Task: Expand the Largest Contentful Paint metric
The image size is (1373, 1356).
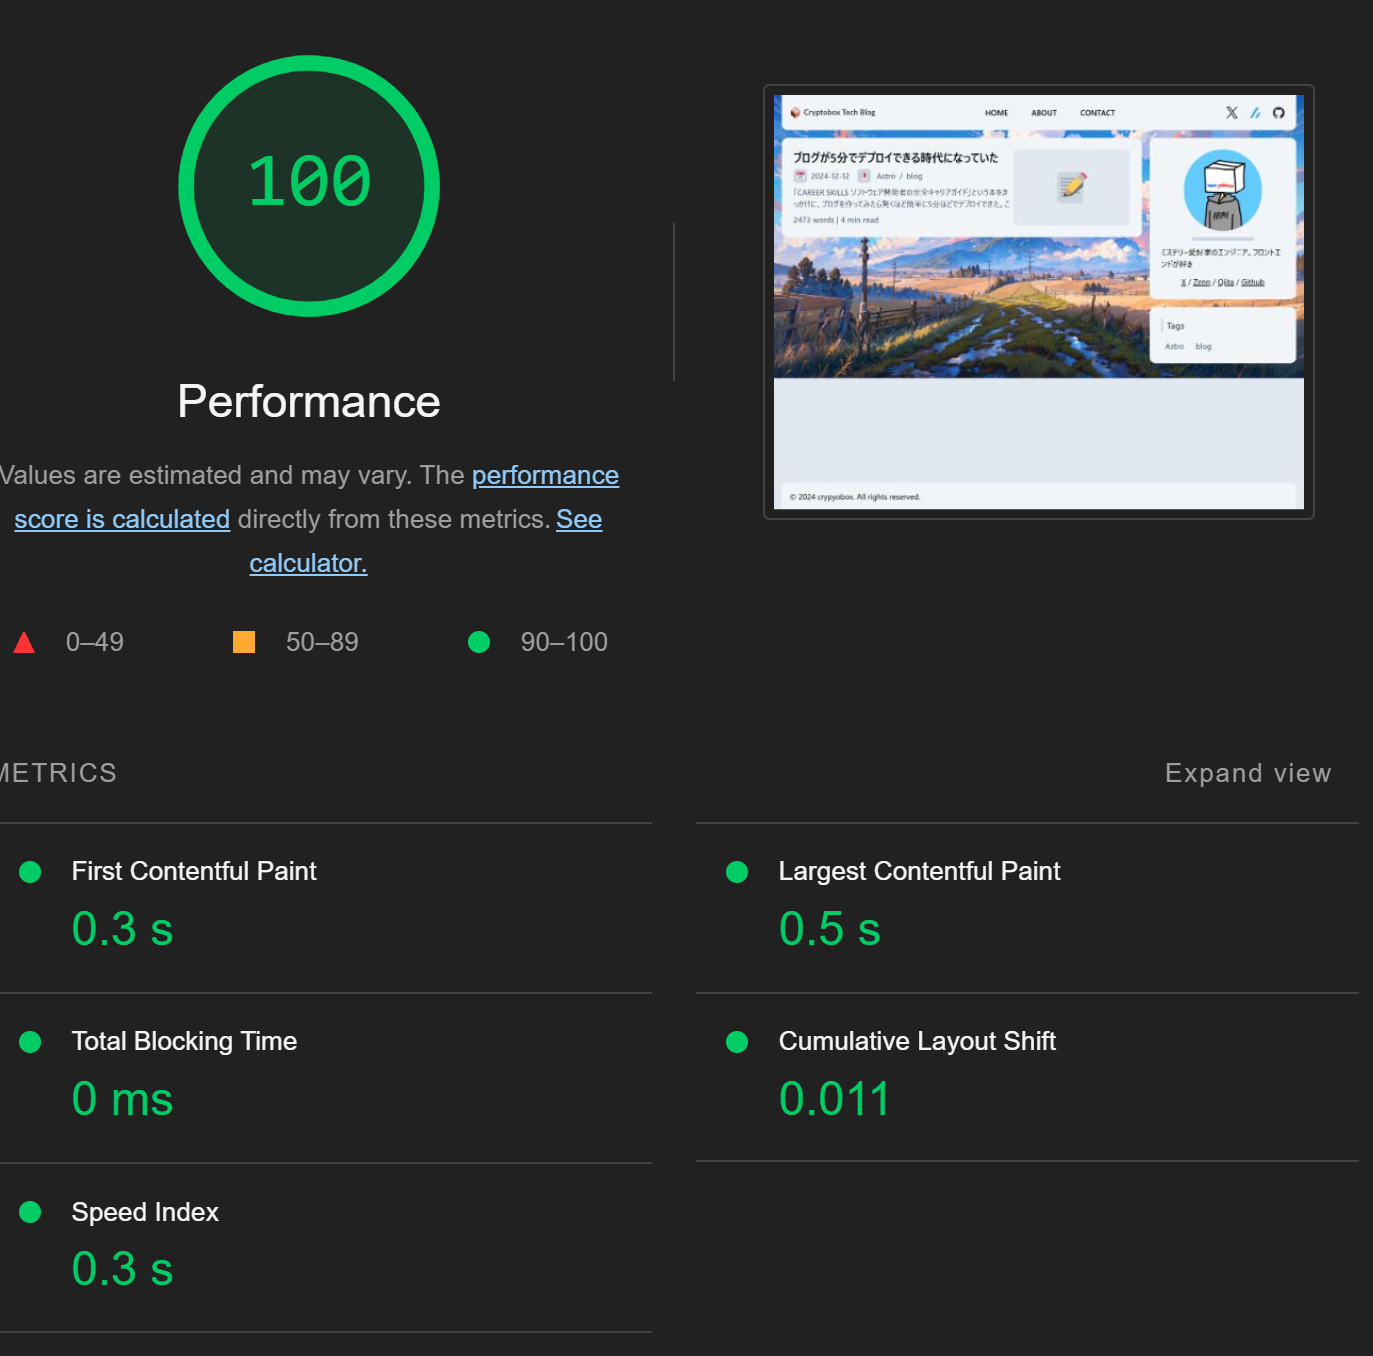Action: tap(1027, 908)
